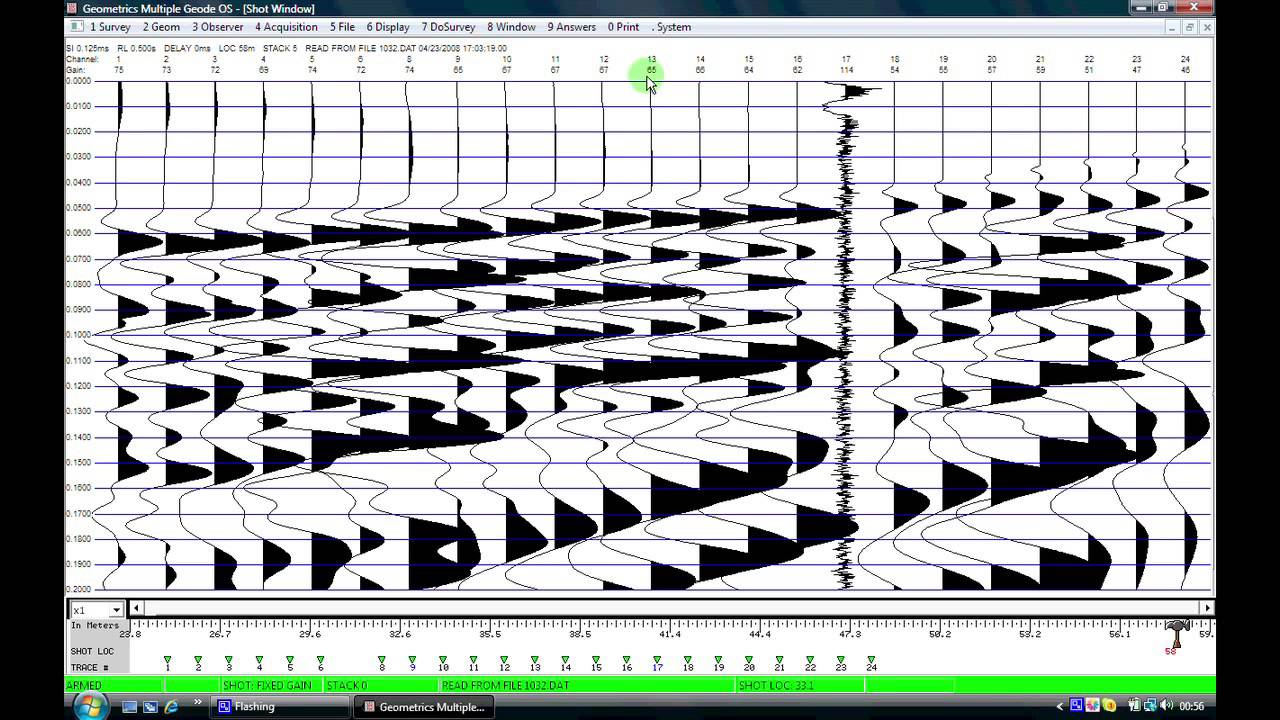The width and height of the screenshot is (1280, 720).
Task: Click channel 17 noisy trace in shot window
Action: point(846,335)
